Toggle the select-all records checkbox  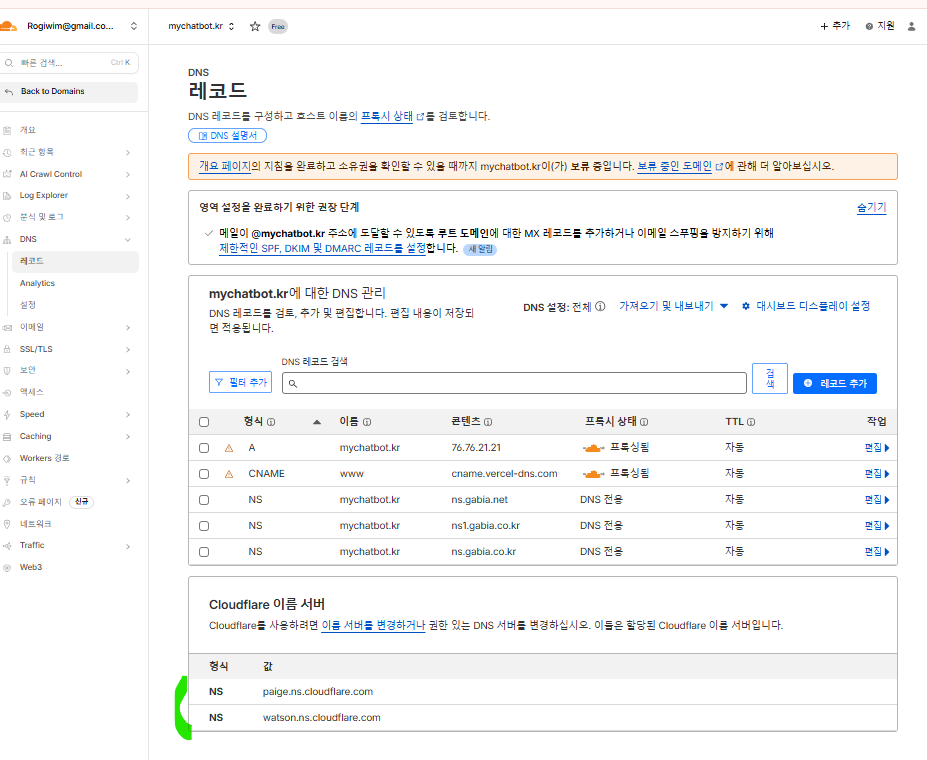tap(204, 422)
